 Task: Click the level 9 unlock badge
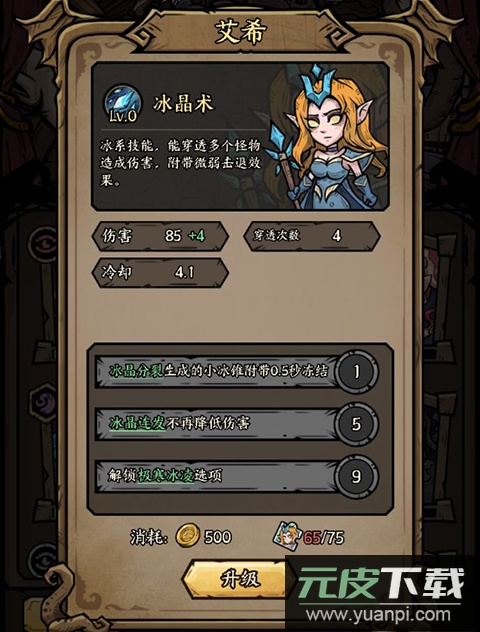pos(356,476)
